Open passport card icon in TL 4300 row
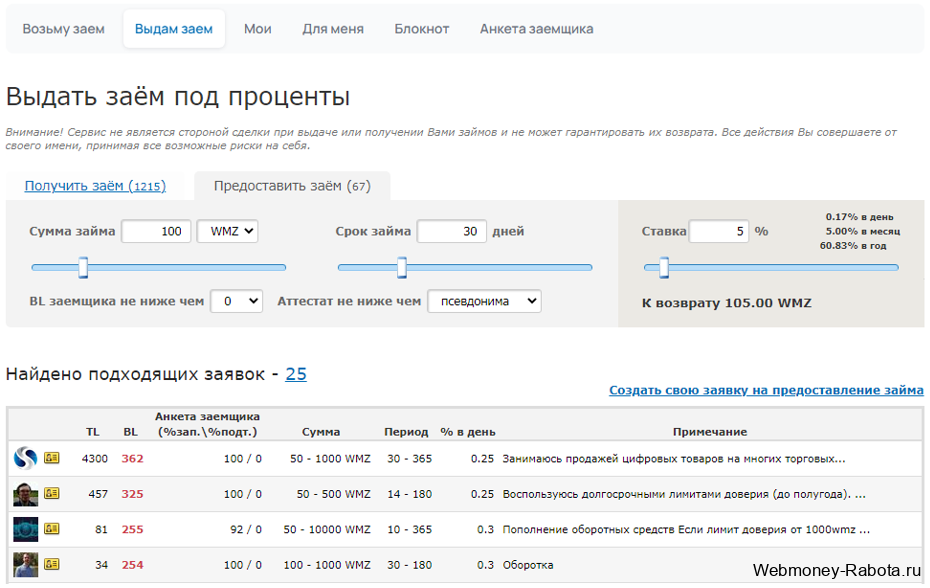The height and width of the screenshot is (588, 930). (52, 457)
